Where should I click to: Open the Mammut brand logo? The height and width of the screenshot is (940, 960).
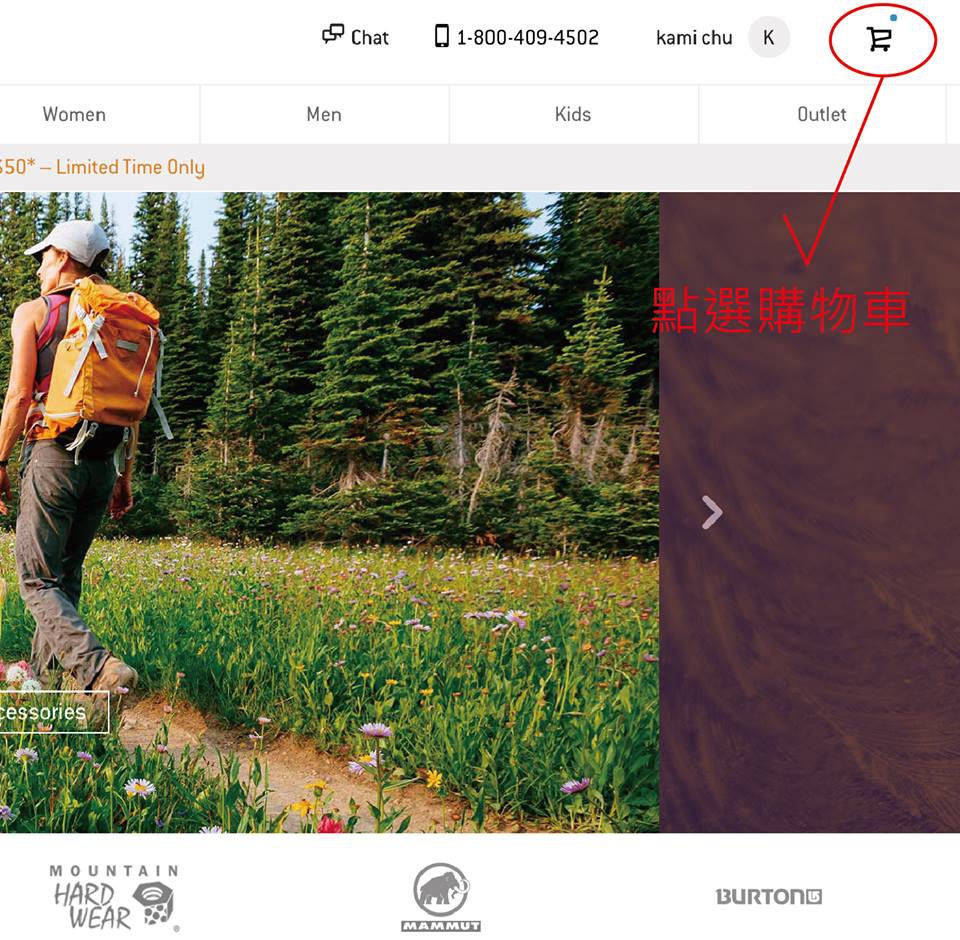click(441, 897)
